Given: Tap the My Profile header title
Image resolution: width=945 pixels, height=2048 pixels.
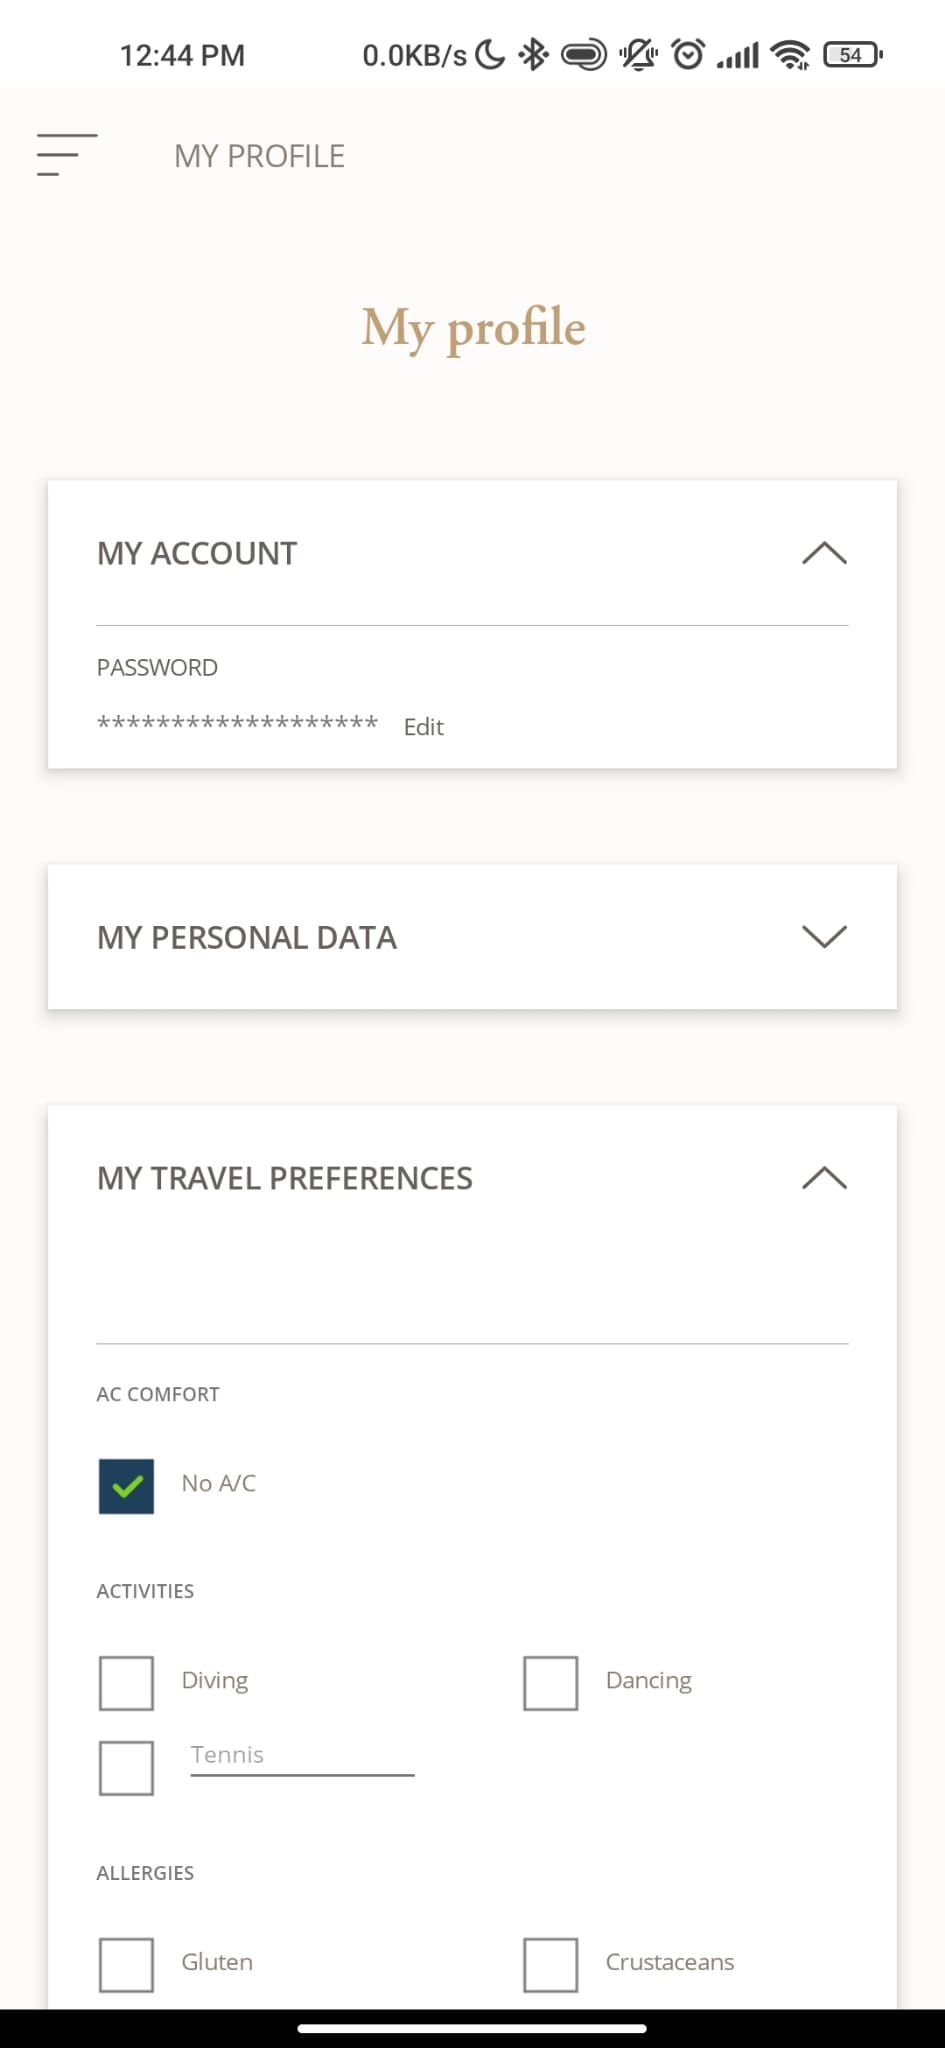Looking at the screenshot, I should [x=259, y=156].
